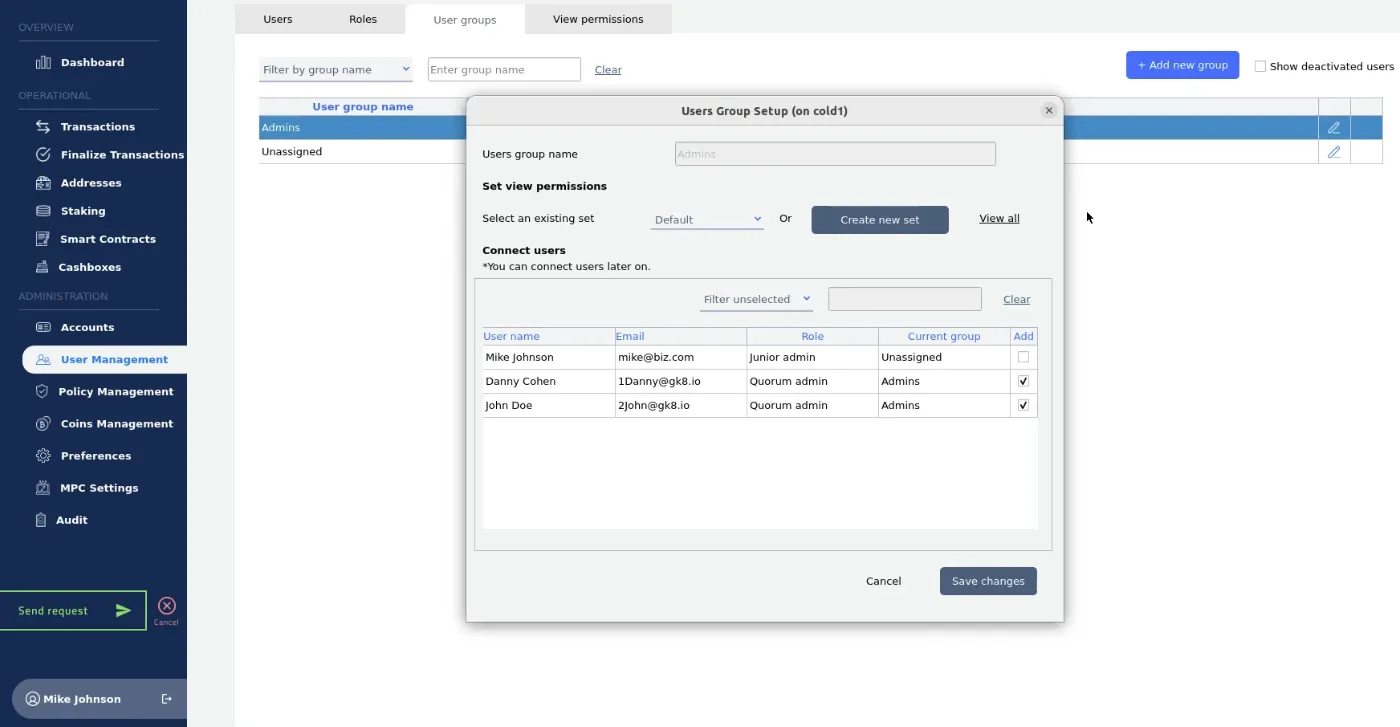This screenshot has width=1400, height=727.
Task: Open Smart Contracts icon
Action: click(x=43, y=239)
